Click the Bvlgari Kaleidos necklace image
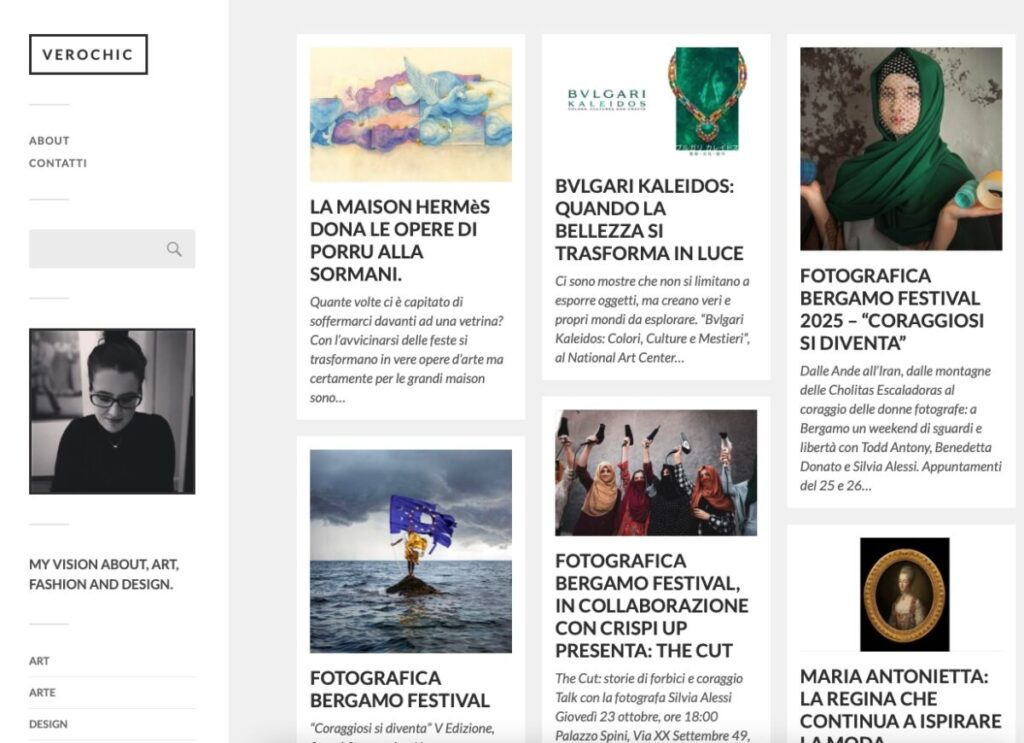Image resolution: width=1024 pixels, height=743 pixels. click(656, 101)
